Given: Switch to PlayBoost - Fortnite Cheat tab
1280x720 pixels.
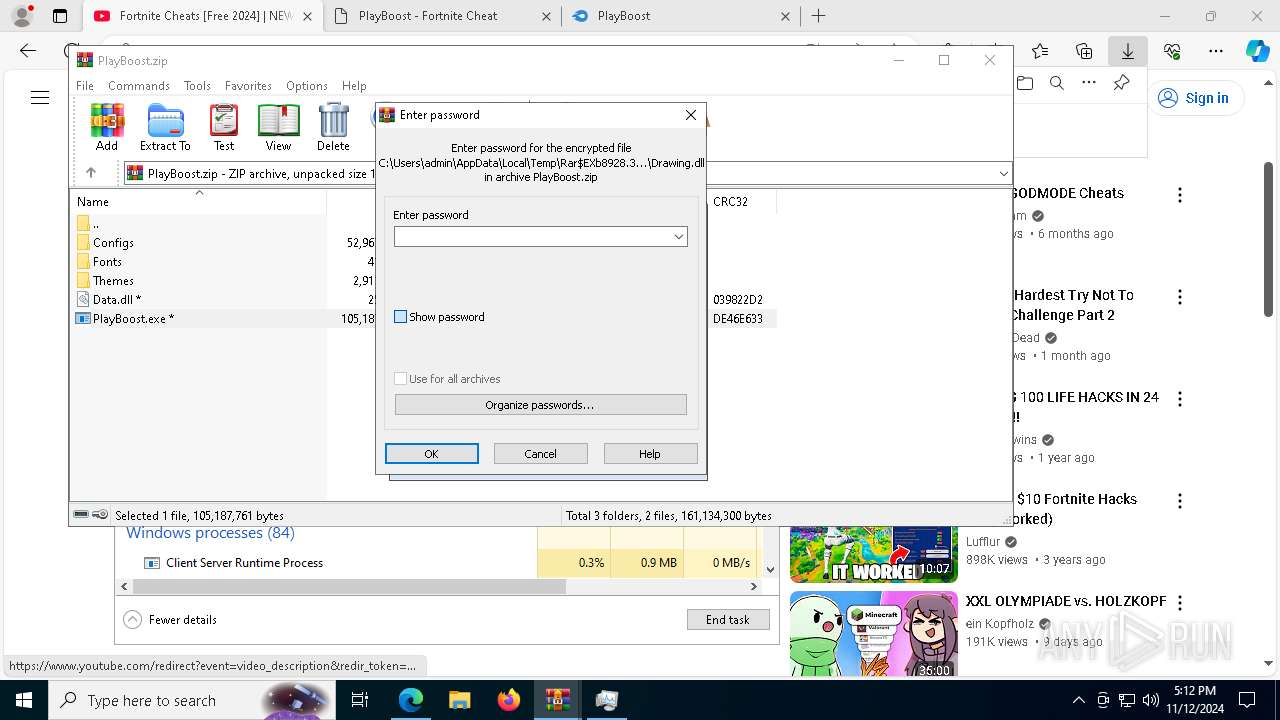Looking at the screenshot, I should pos(440,16).
